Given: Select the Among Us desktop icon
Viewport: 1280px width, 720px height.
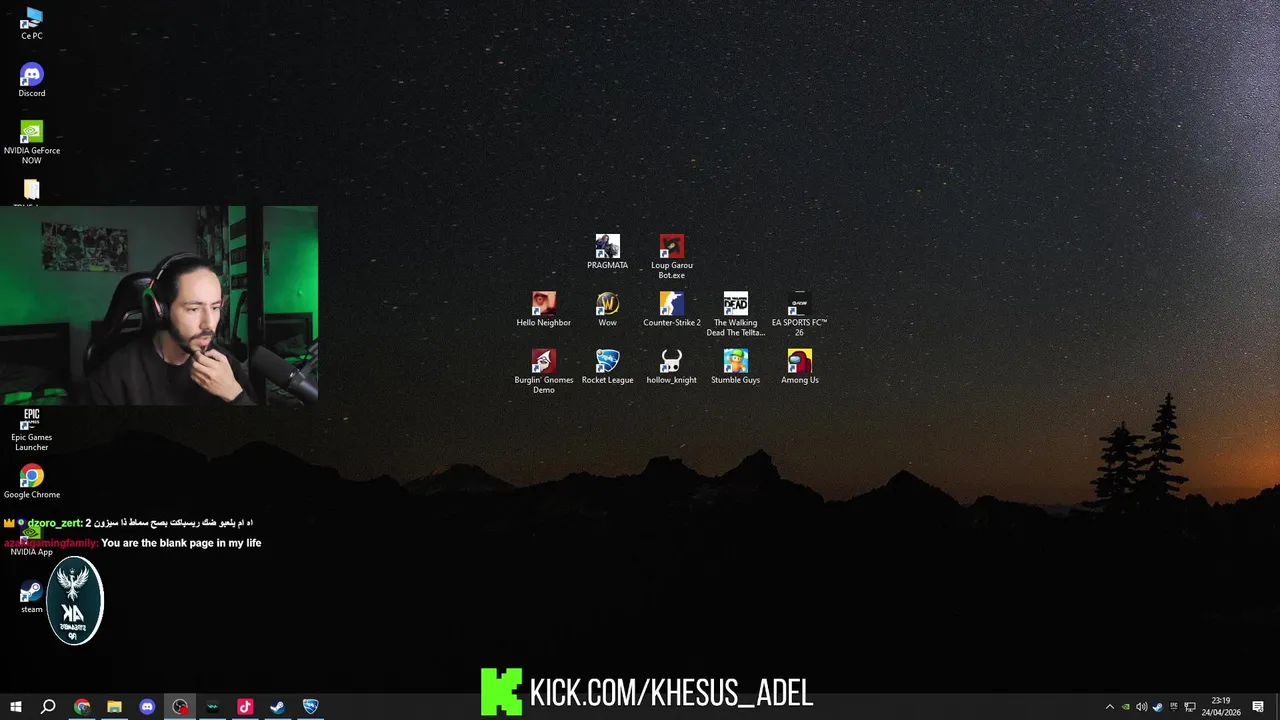Looking at the screenshot, I should pyautogui.click(x=800, y=366).
